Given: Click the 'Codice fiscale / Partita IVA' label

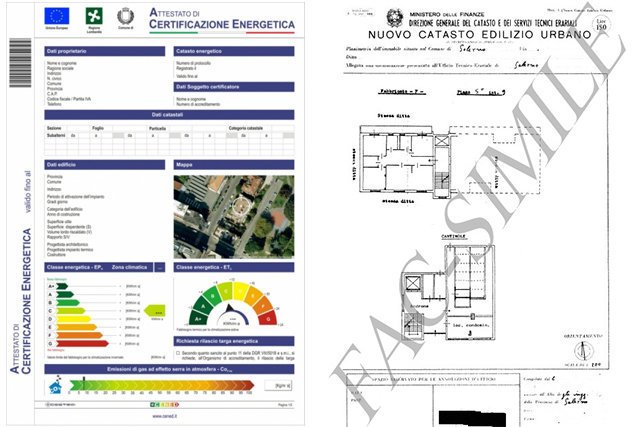Looking at the screenshot, I should (x=69, y=99).
